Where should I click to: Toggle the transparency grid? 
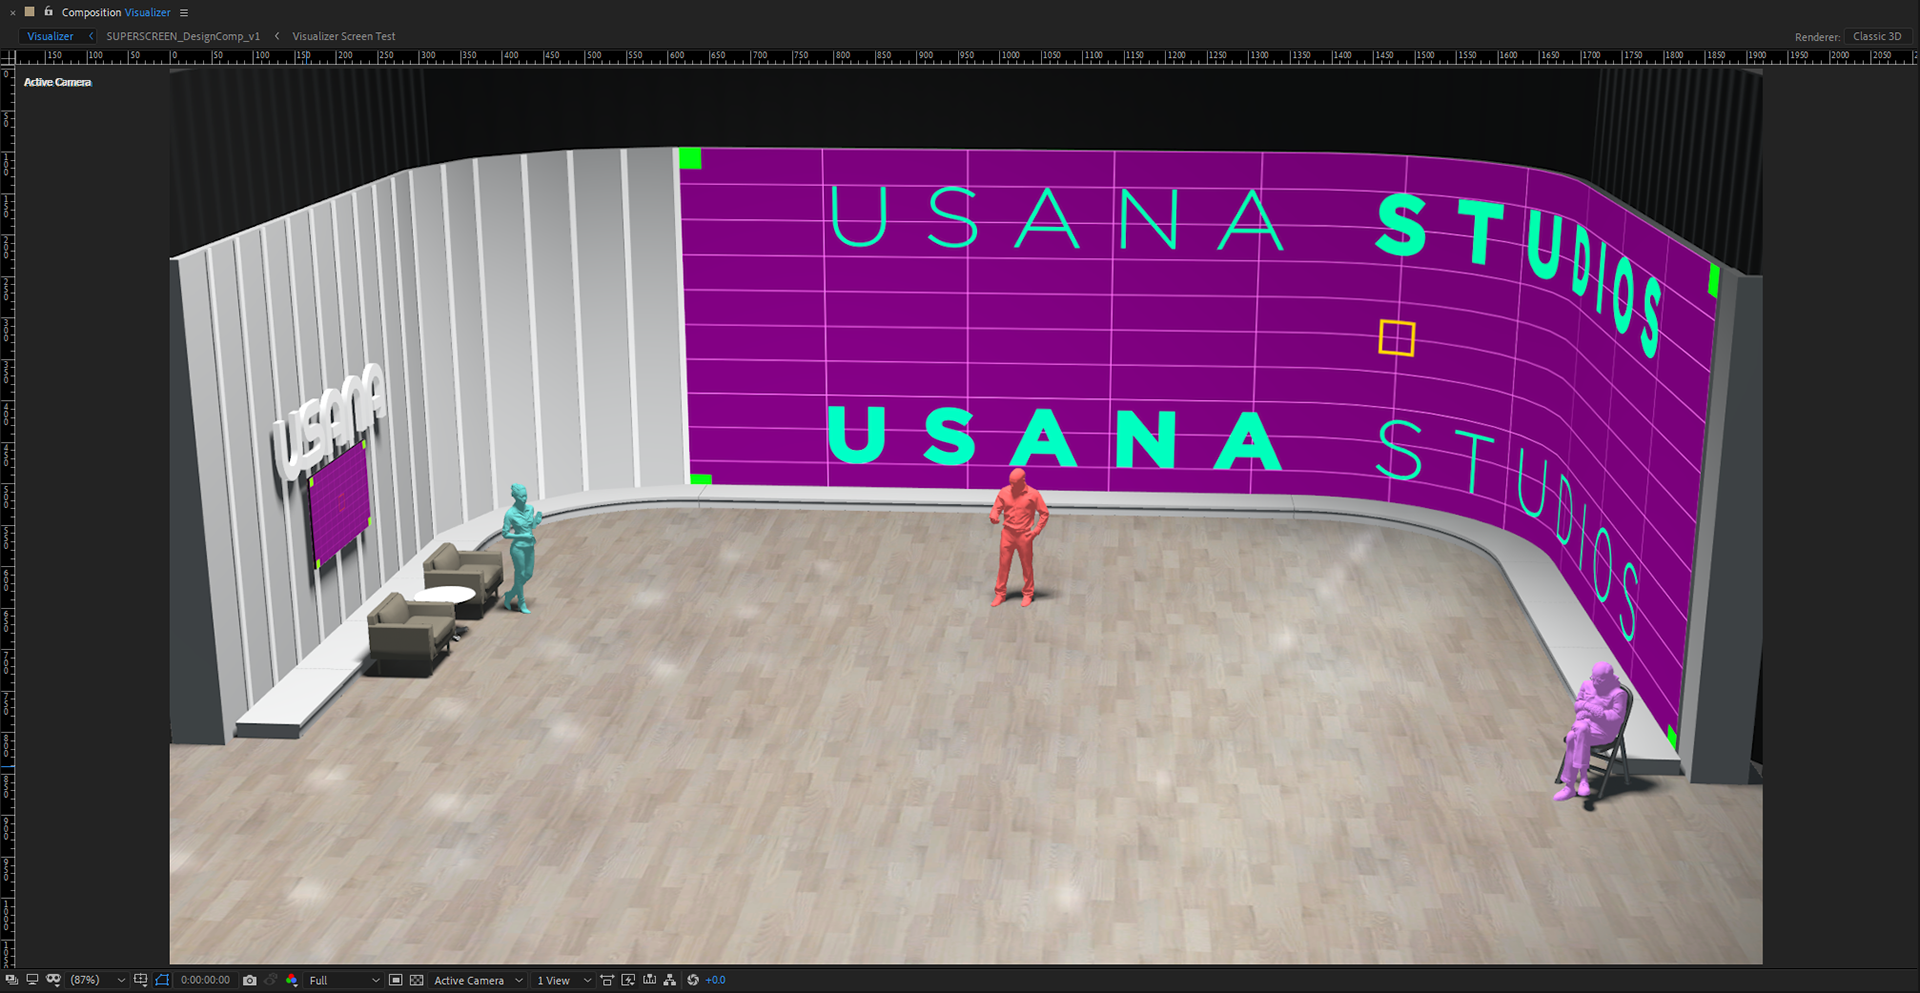(417, 980)
